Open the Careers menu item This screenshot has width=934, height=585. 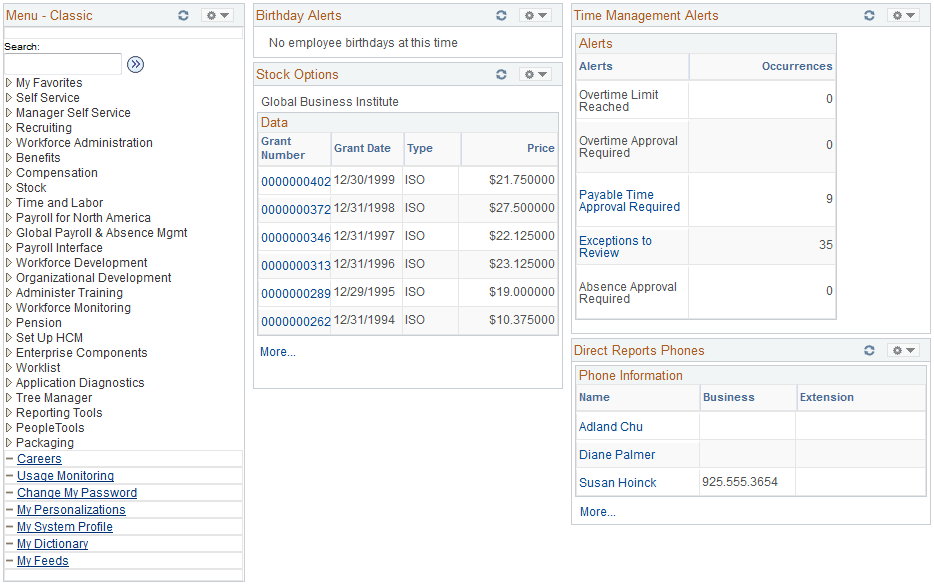(x=39, y=458)
